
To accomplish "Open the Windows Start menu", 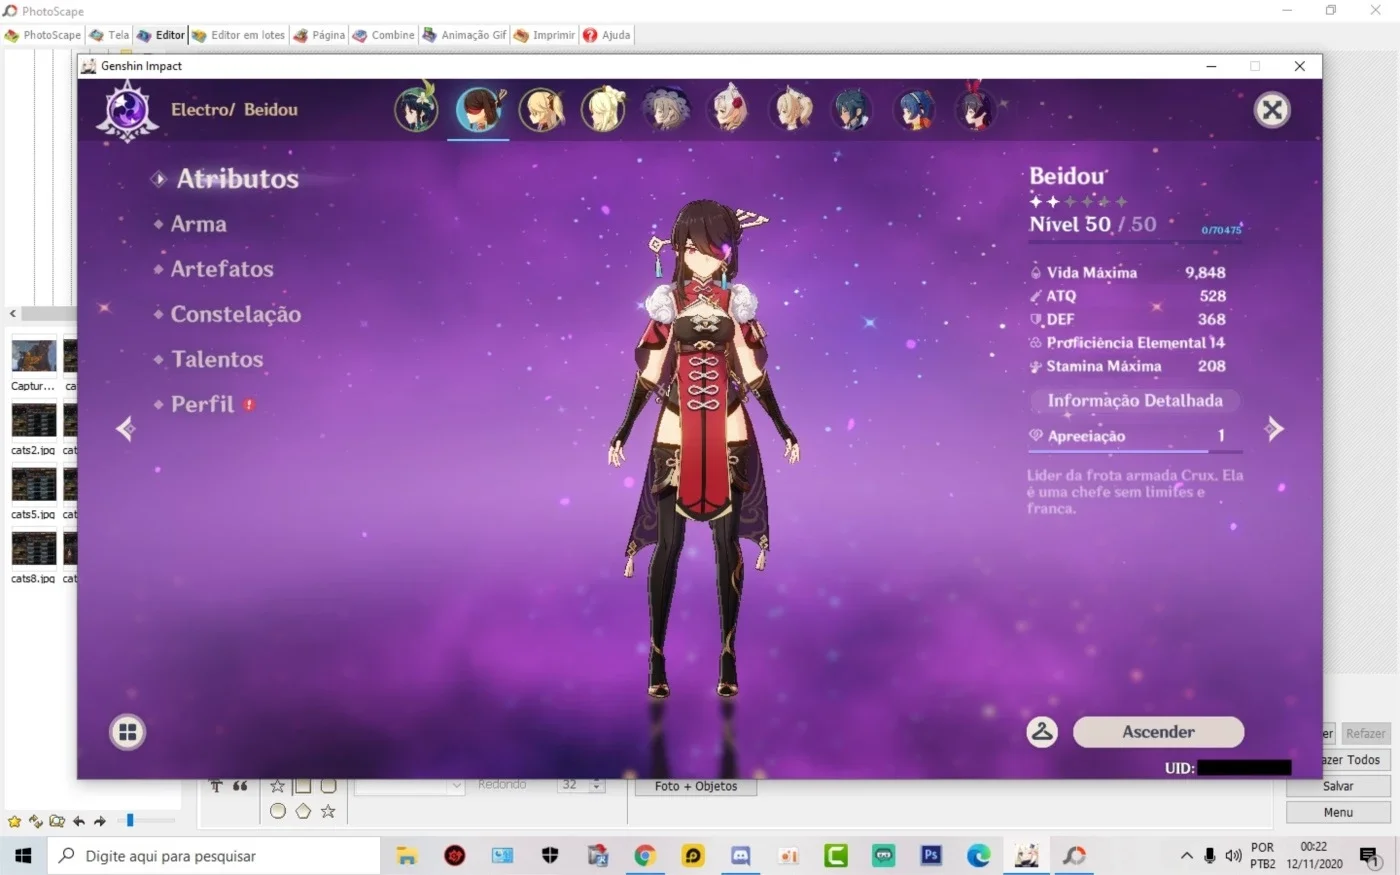I will [22, 856].
